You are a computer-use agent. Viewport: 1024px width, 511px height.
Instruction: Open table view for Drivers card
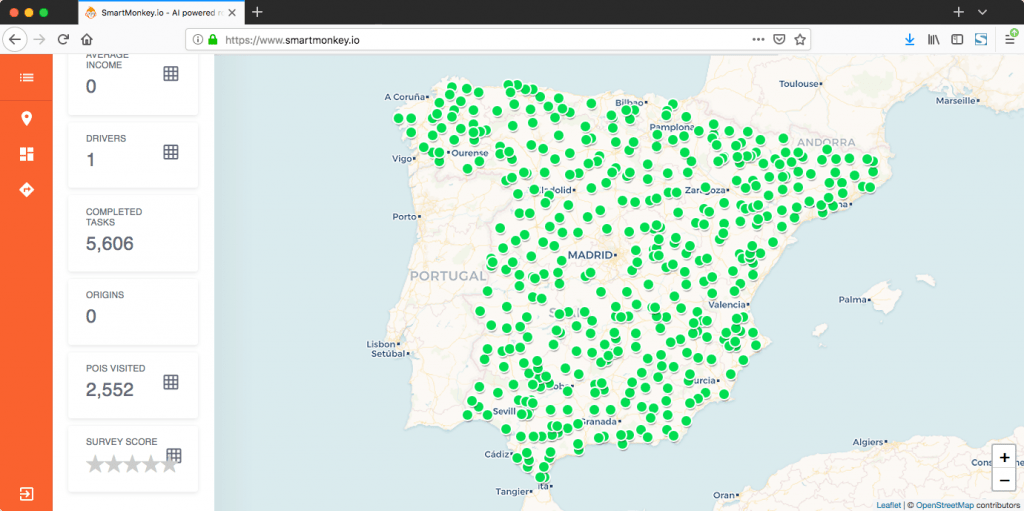point(170,152)
